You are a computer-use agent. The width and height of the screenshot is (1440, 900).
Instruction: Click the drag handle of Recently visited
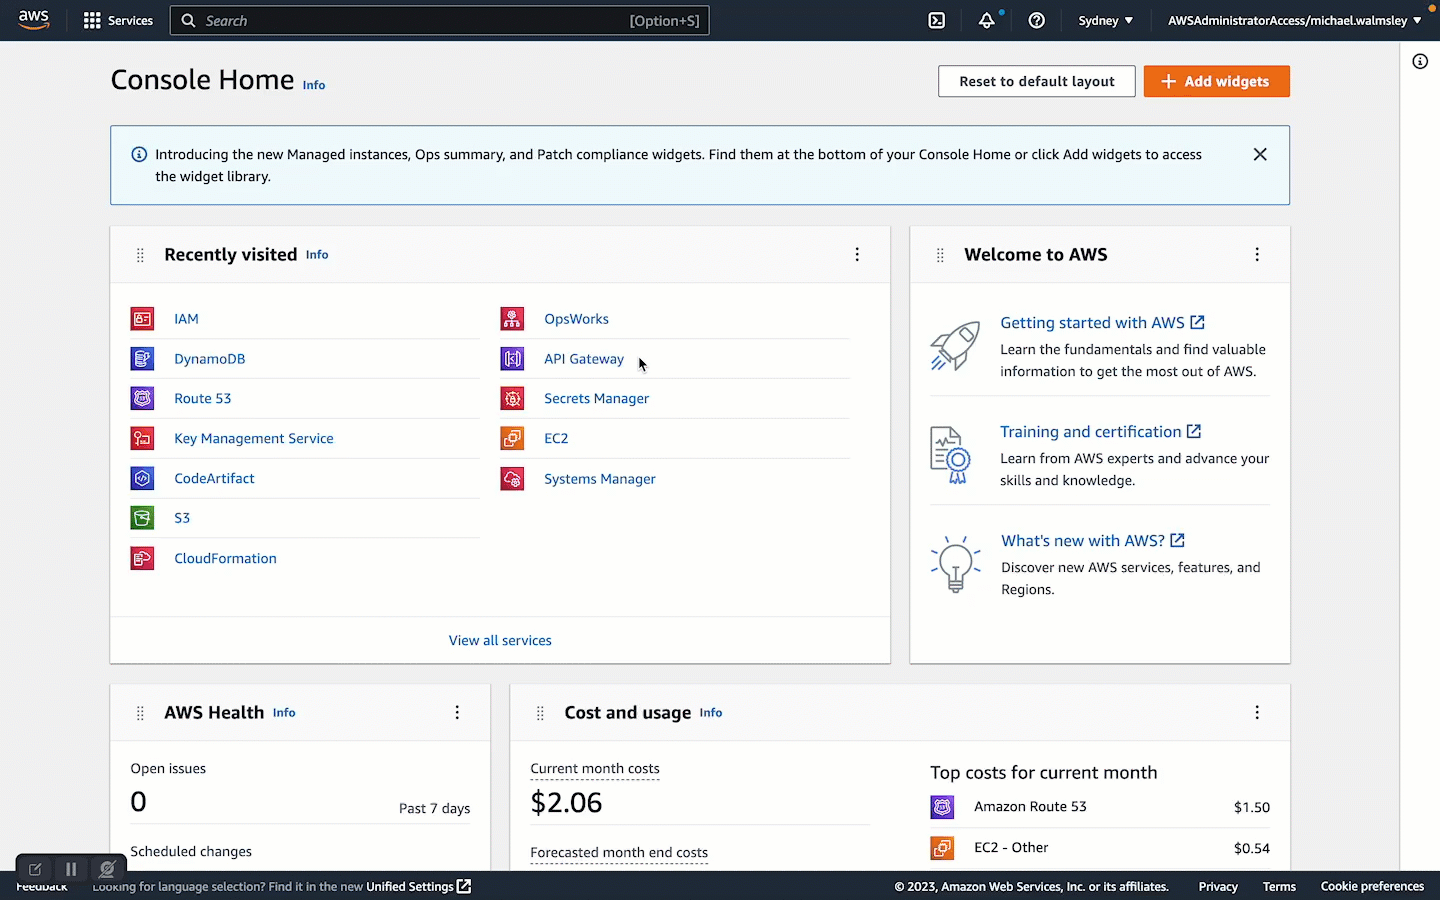(x=140, y=255)
